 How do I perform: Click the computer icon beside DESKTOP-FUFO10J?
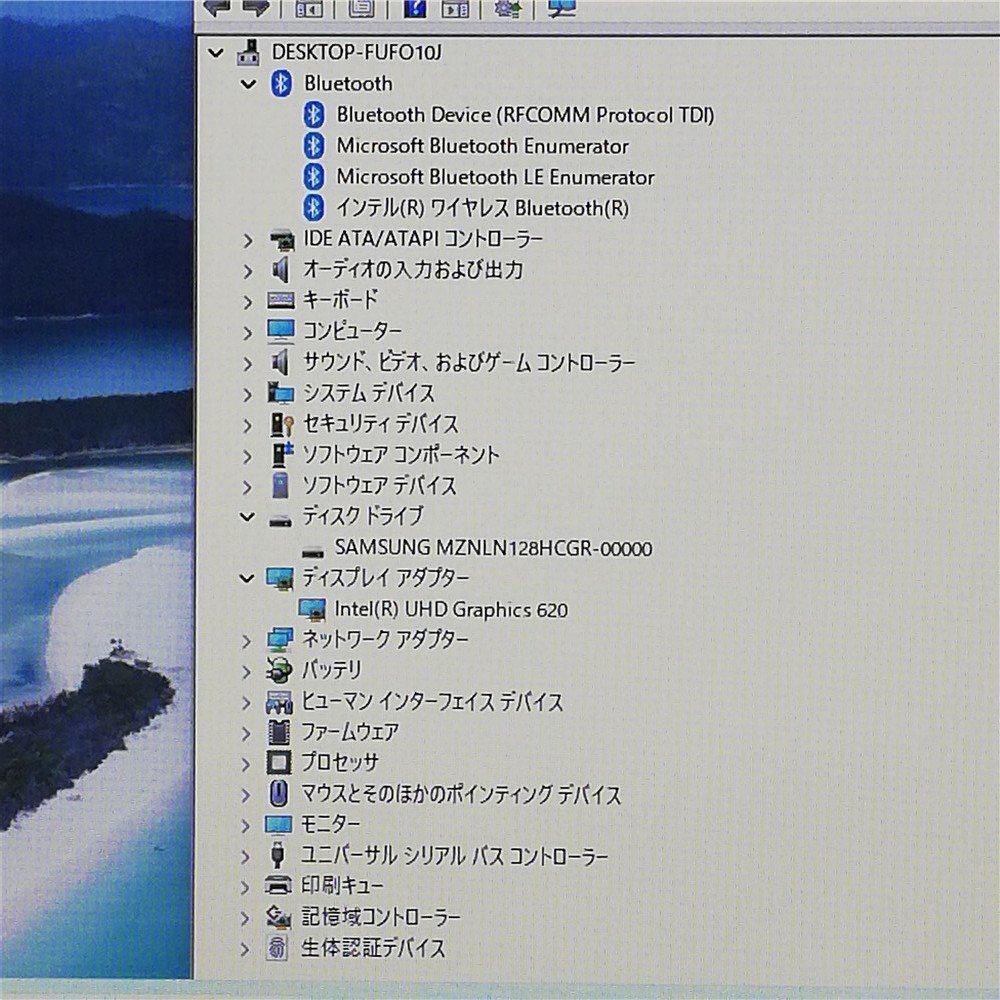point(249,52)
